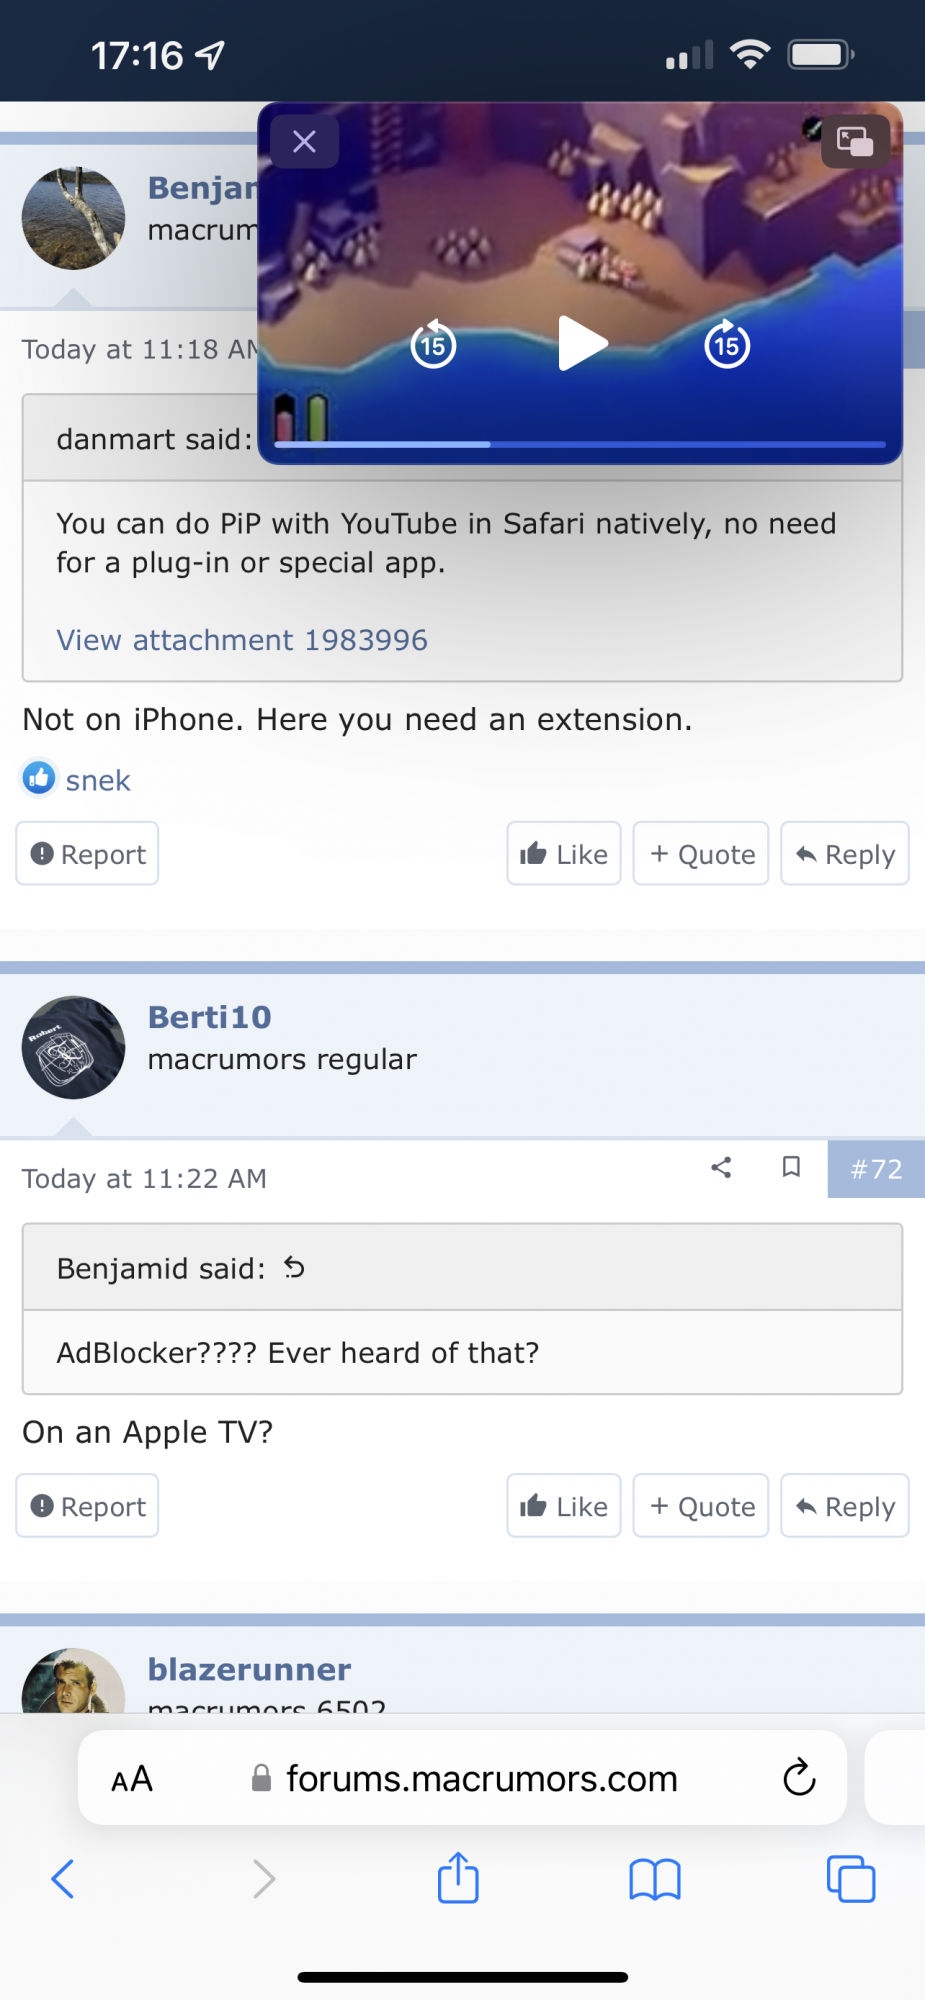The width and height of the screenshot is (925, 2000).
Task: Reload the page in Safari
Action: pos(799,1777)
